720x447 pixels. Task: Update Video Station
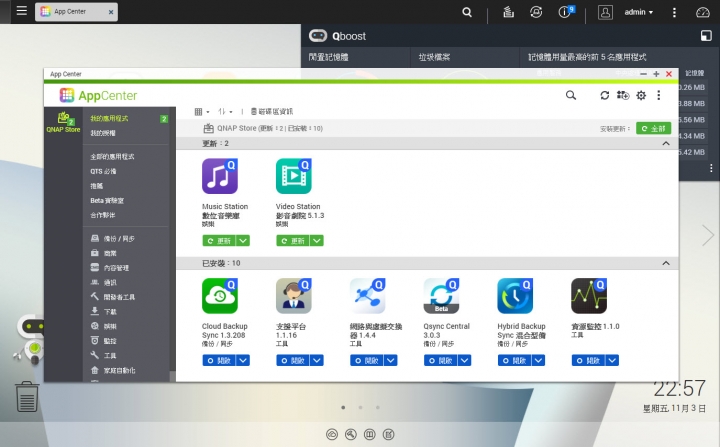pyautogui.click(x=293, y=241)
